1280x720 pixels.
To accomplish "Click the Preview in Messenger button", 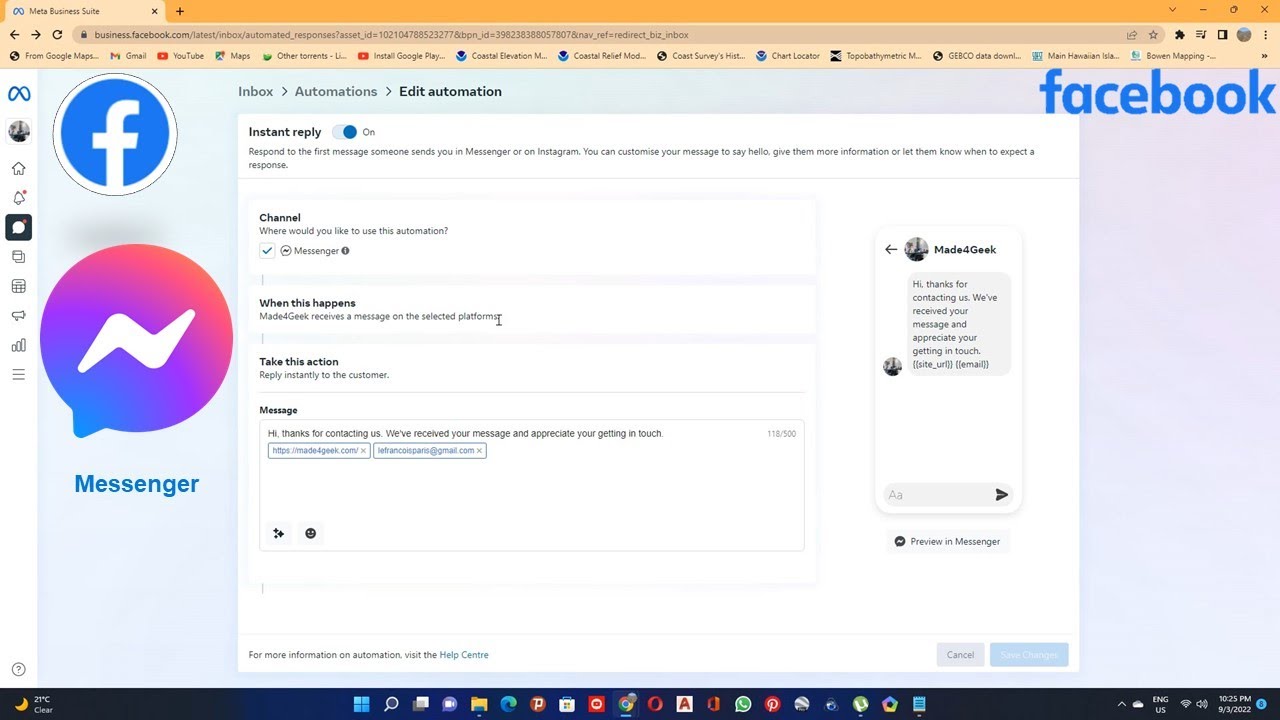I will click(x=948, y=541).
